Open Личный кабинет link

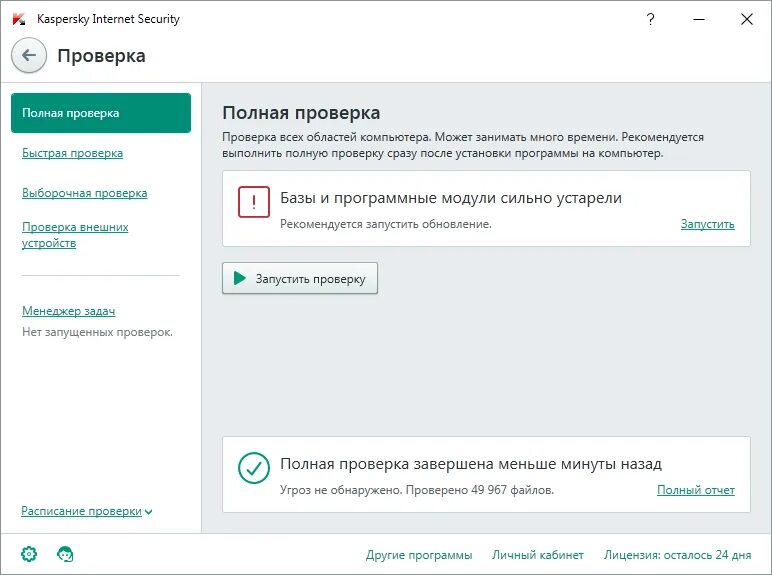tap(538, 555)
